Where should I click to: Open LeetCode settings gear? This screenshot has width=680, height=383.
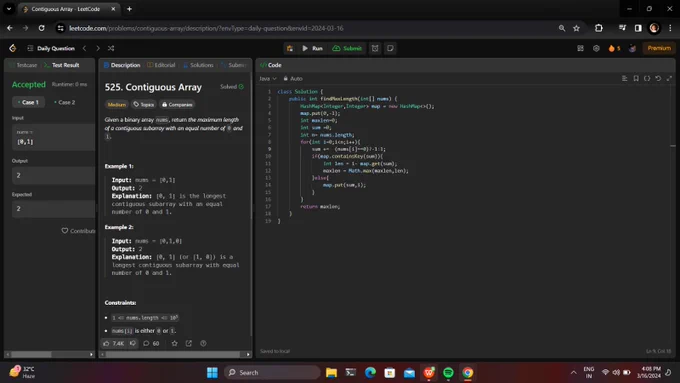point(596,48)
